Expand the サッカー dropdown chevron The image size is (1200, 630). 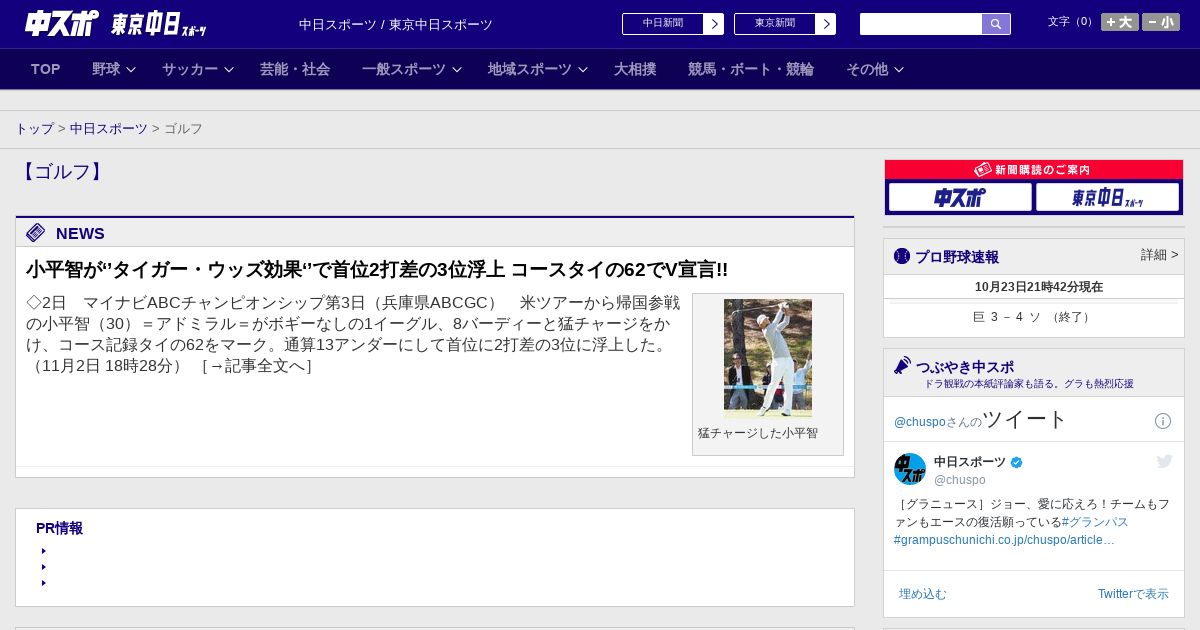click(229, 69)
